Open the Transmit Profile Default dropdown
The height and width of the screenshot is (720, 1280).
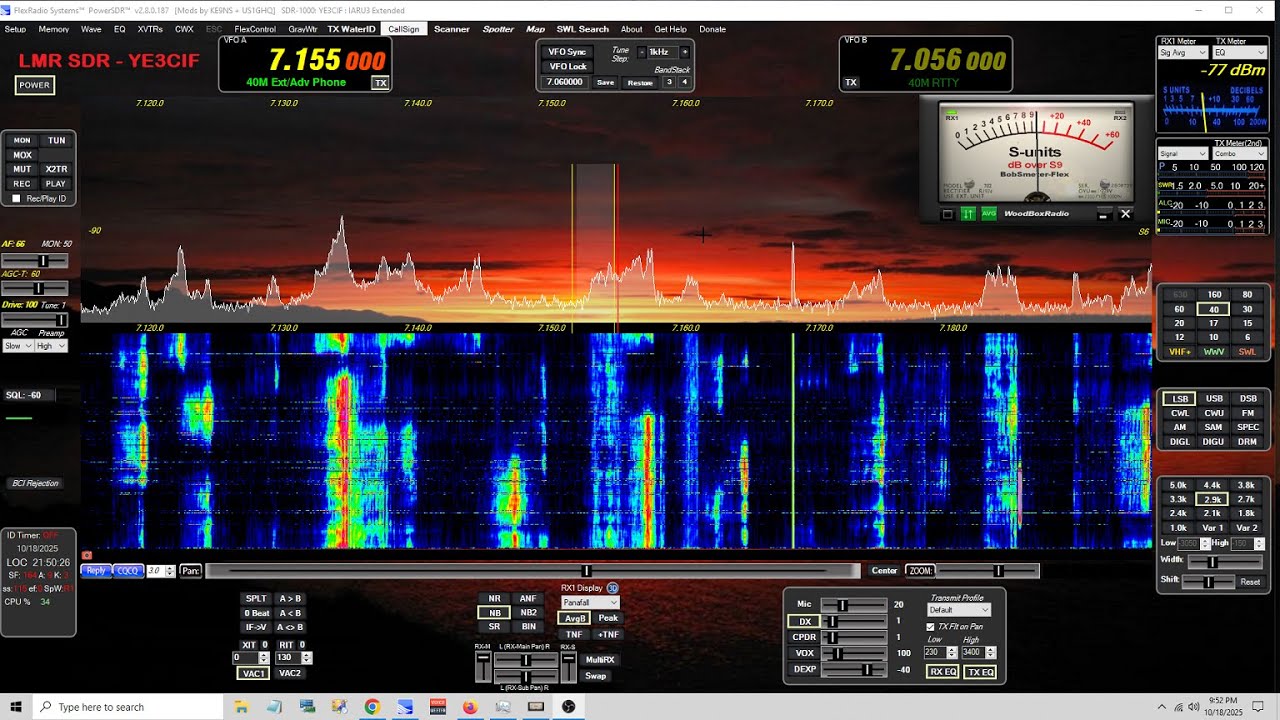click(x=958, y=610)
